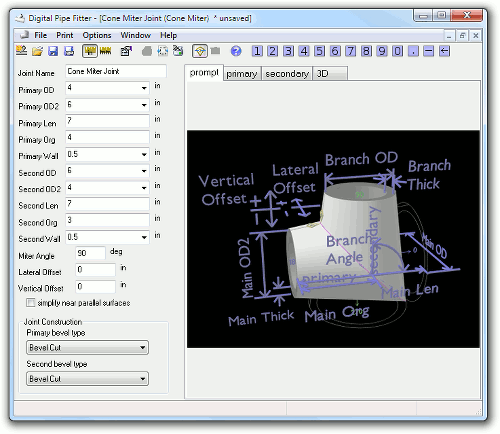Expand the Second OD dropdown
The width and height of the screenshot is (500, 434).
coord(144,171)
